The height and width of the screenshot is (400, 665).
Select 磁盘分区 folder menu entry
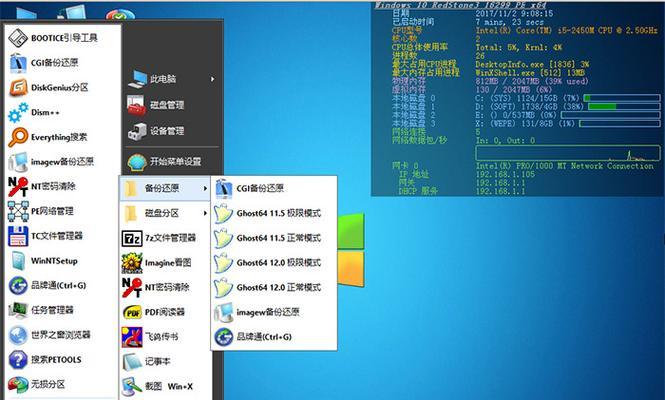coord(165,213)
